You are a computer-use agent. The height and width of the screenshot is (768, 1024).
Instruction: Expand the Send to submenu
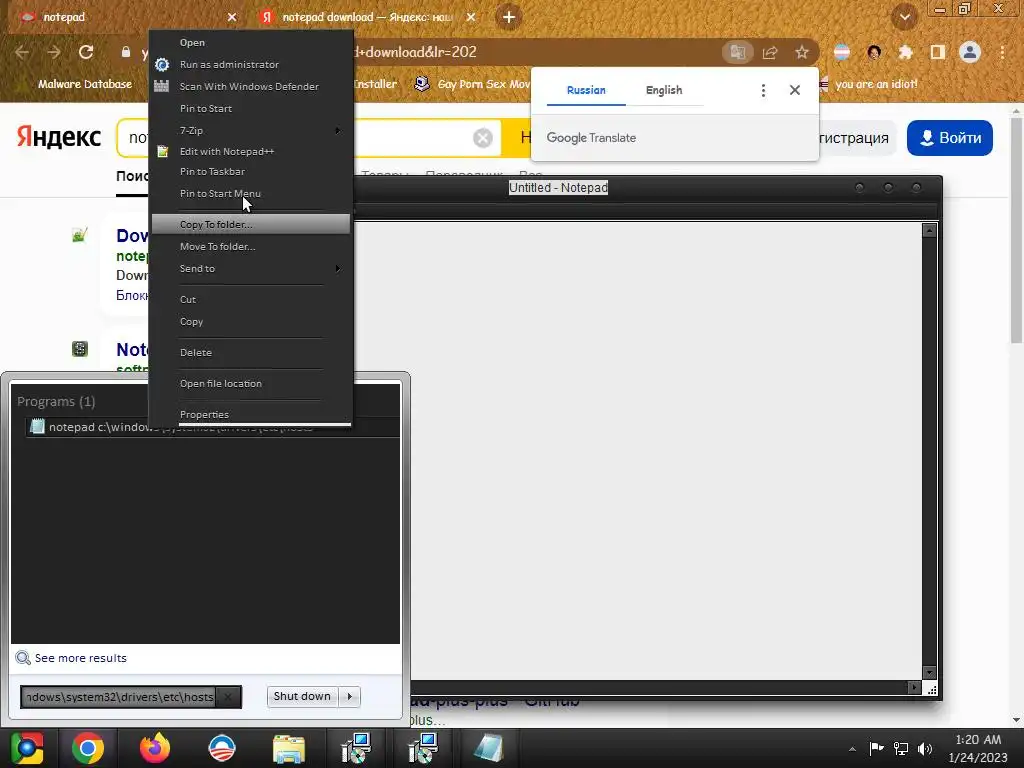pyautogui.click(x=251, y=268)
